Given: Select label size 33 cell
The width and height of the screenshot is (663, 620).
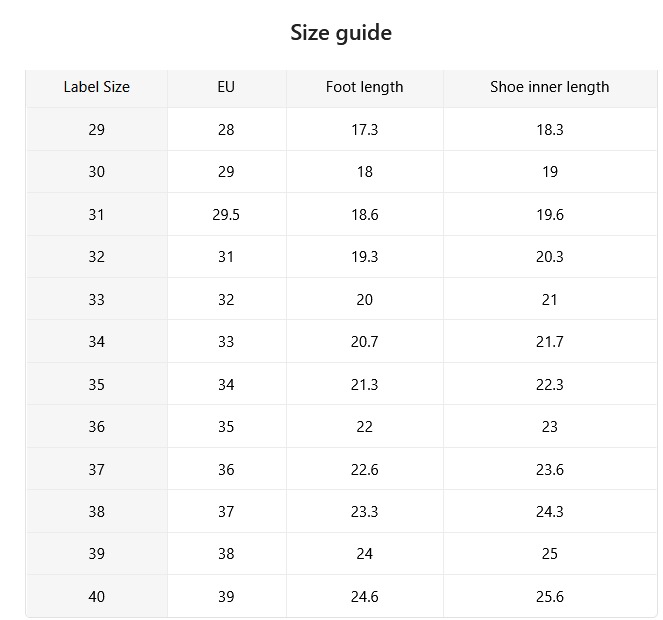Looking at the screenshot, I should tap(97, 299).
